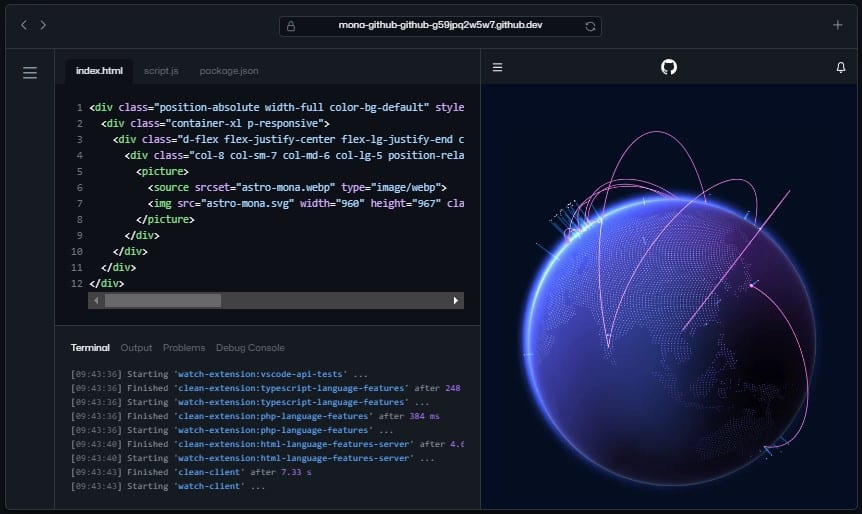Image resolution: width=862 pixels, height=514 pixels.
Task: Switch to the script.js tab
Action: (x=161, y=71)
